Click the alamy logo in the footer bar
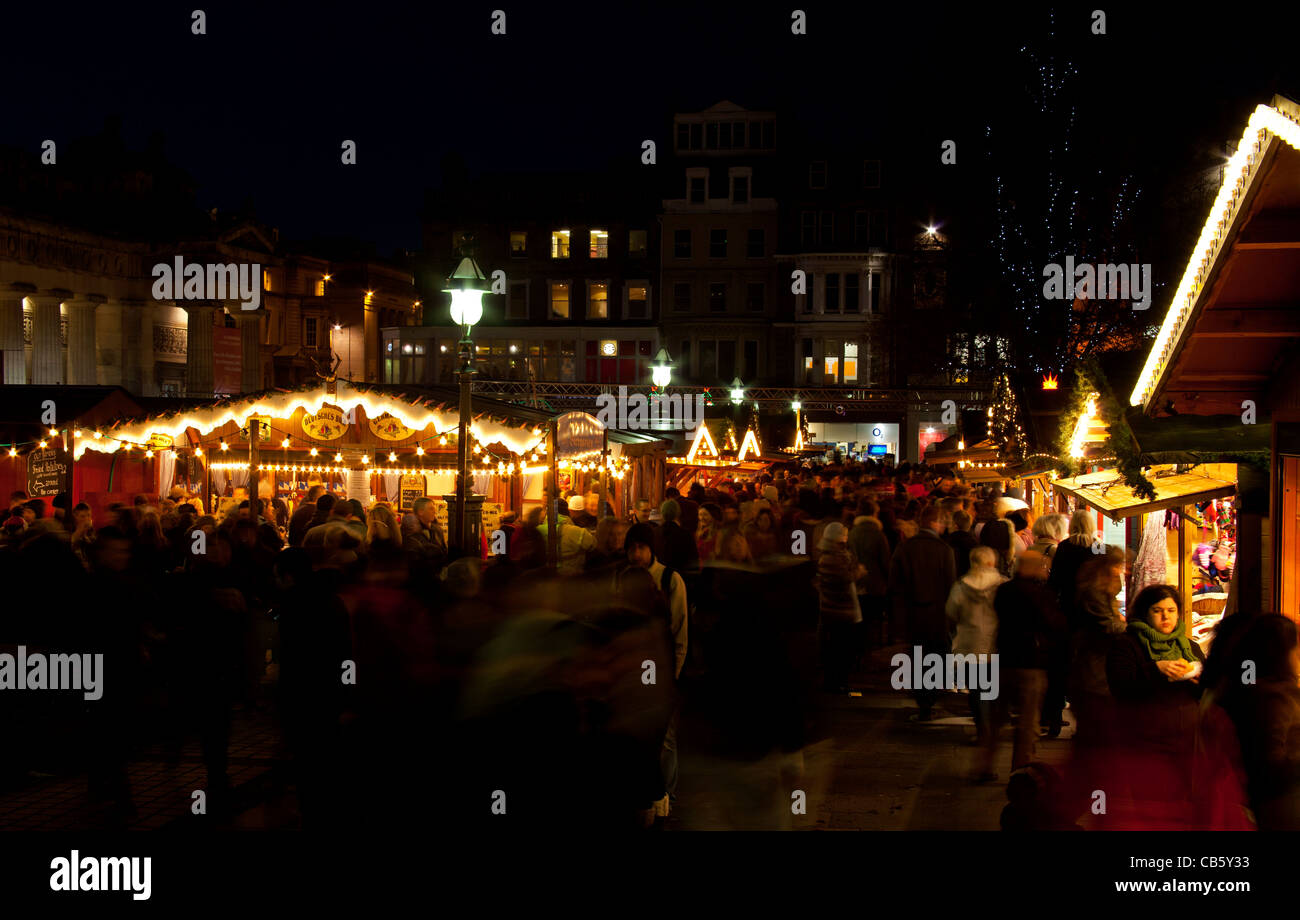Image resolution: width=1300 pixels, height=920 pixels. (101, 875)
